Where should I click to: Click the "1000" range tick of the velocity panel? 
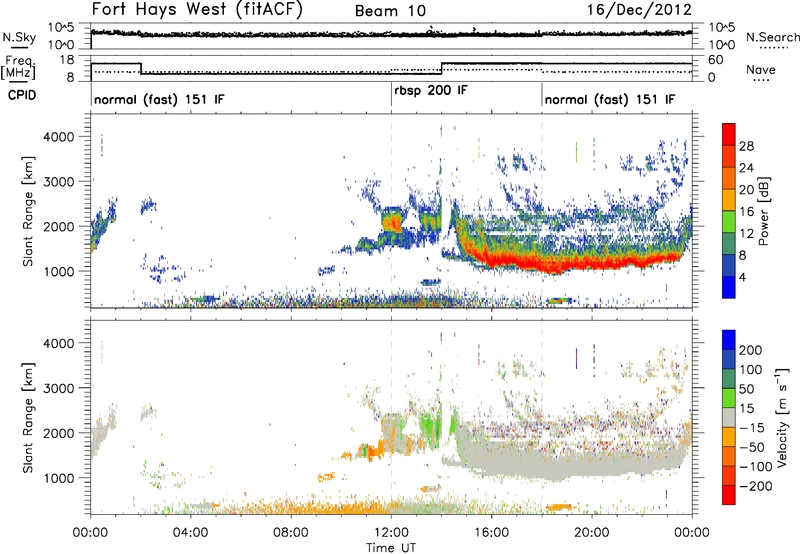point(59,478)
